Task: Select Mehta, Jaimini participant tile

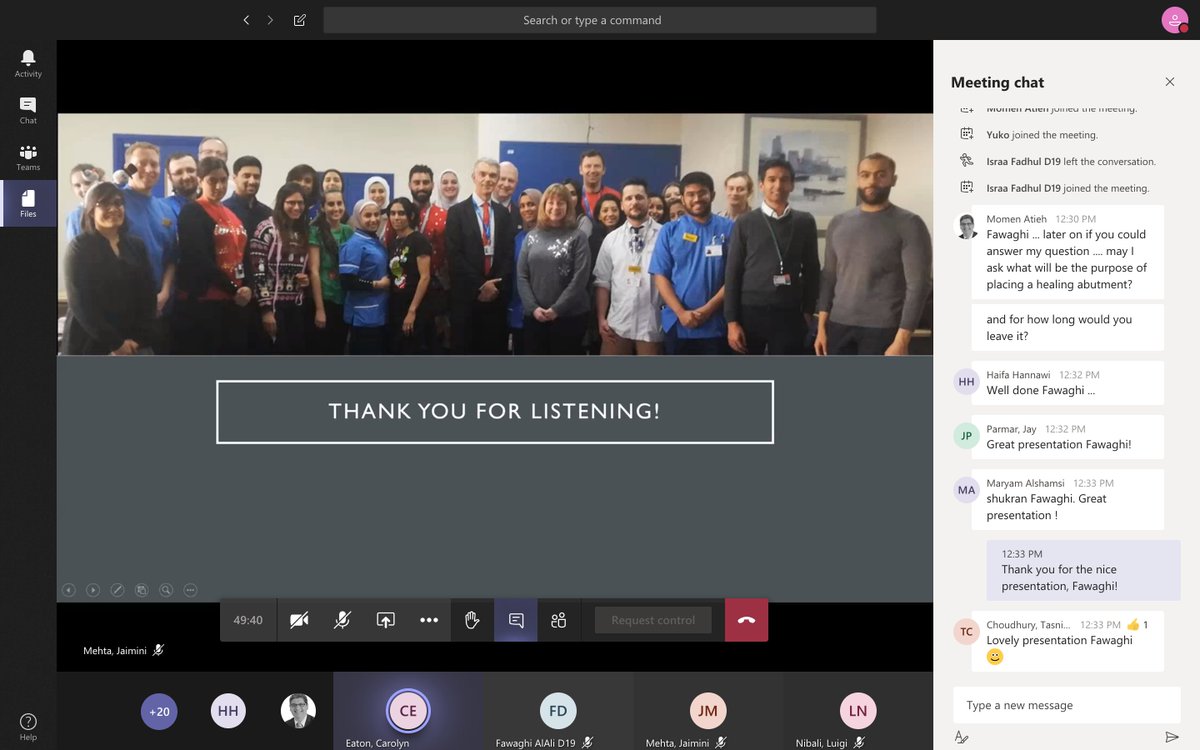Action: (x=708, y=711)
